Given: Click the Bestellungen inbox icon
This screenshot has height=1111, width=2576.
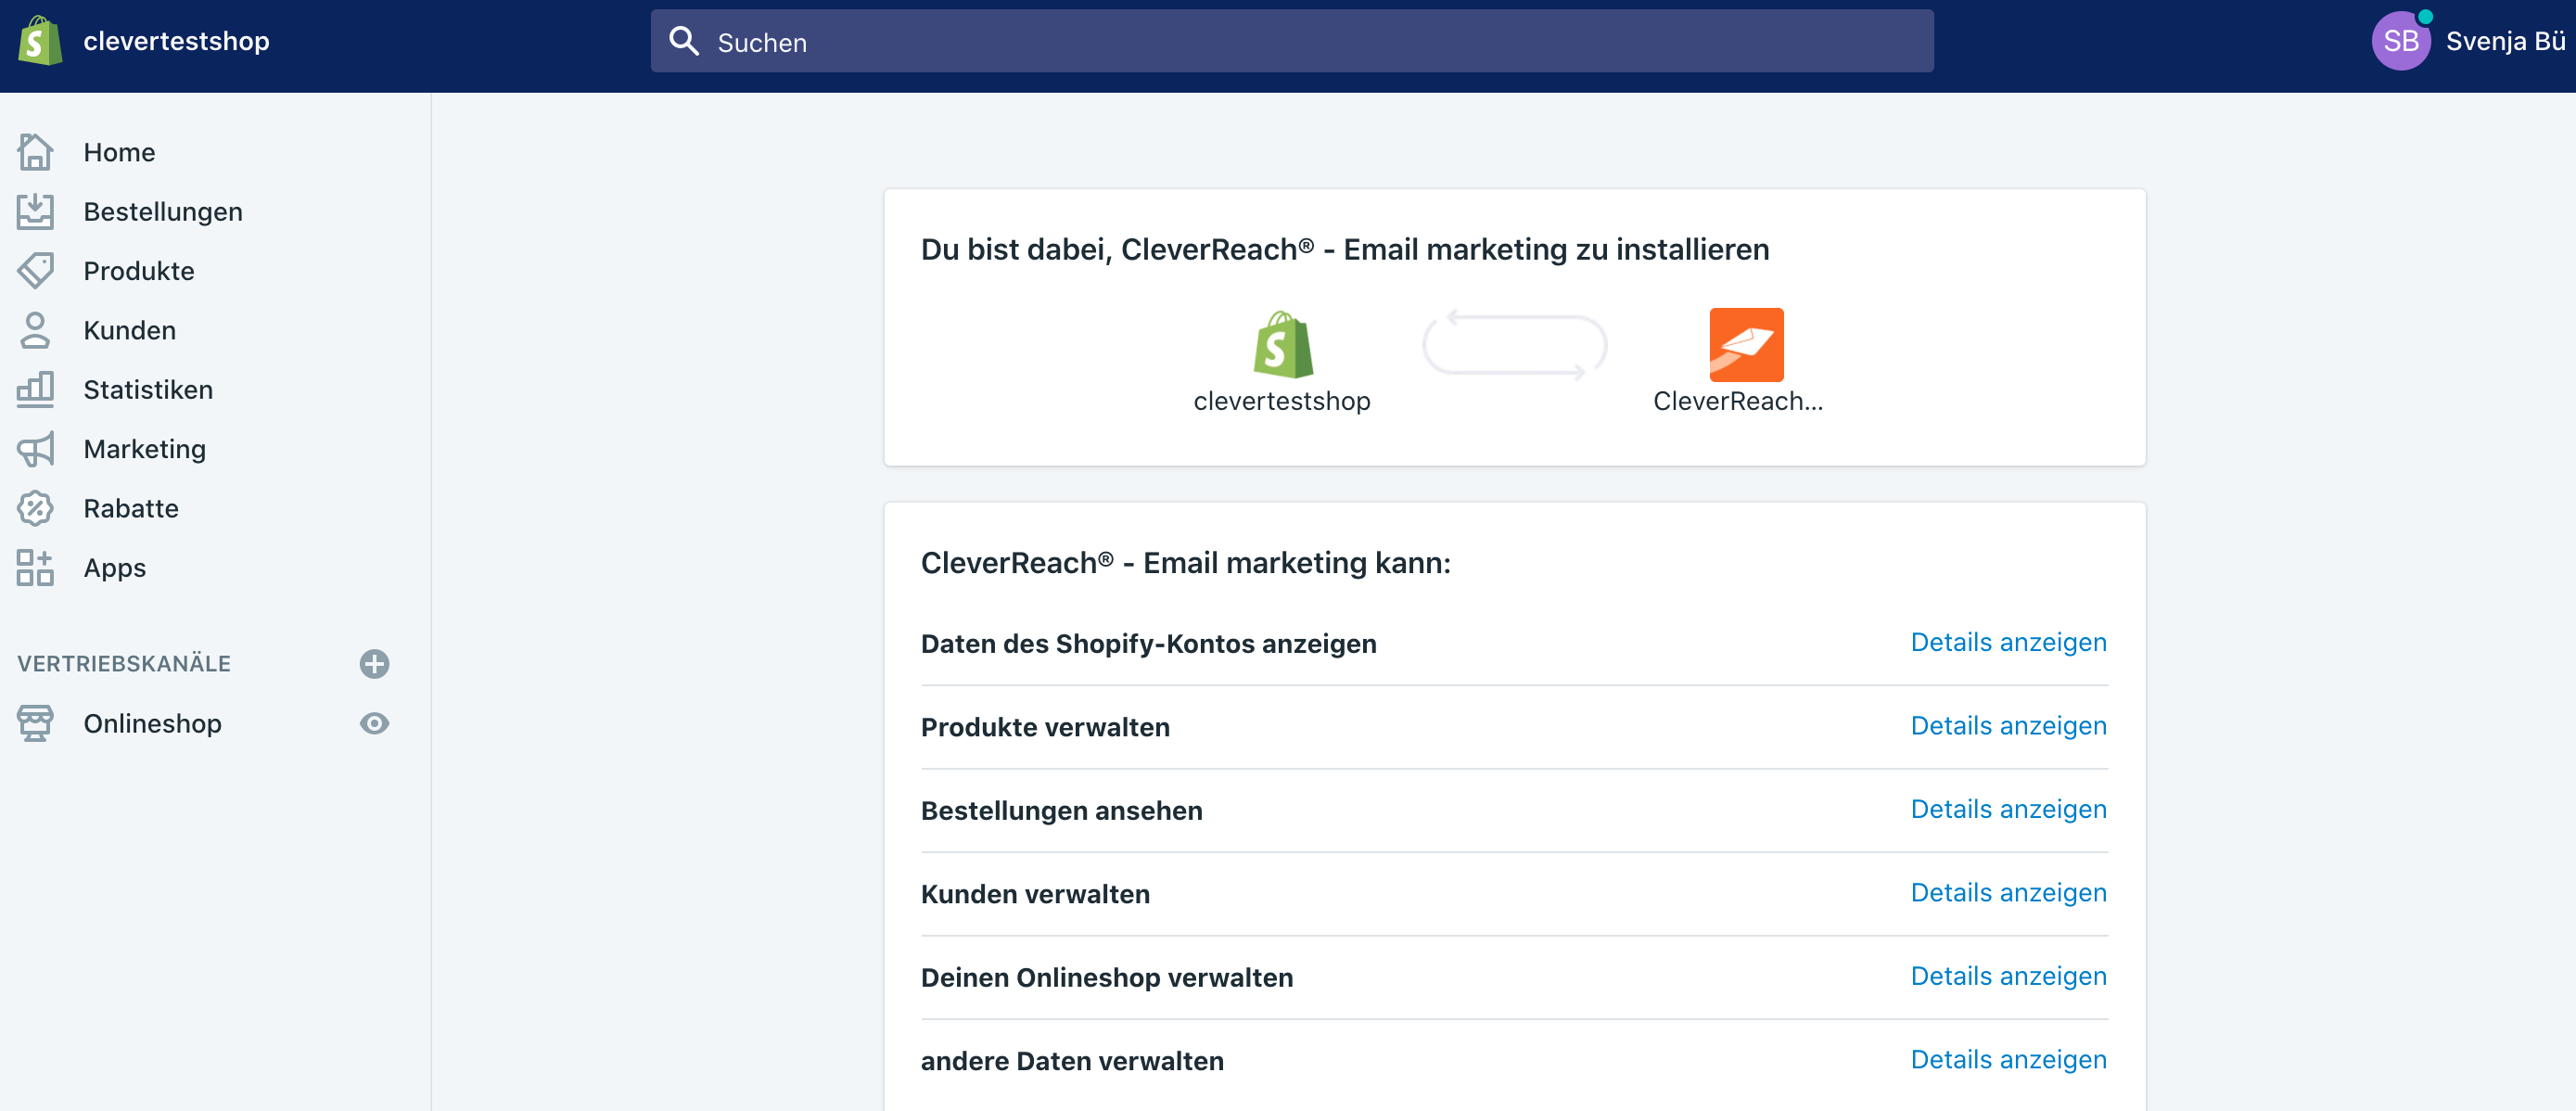Looking at the screenshot, I should (35, 211).
